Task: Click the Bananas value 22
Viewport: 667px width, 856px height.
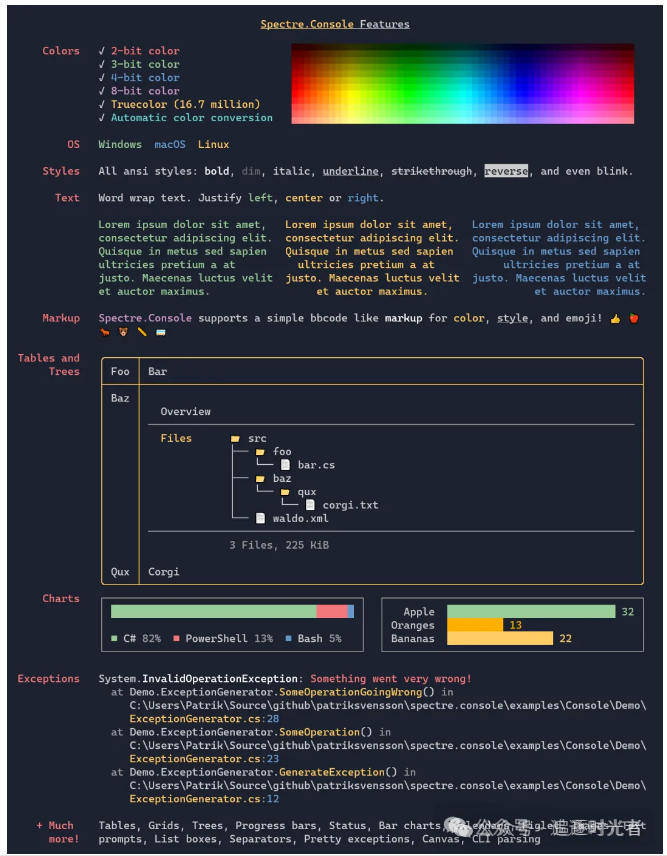Action: pyautogui.click(x=565, y=638)
